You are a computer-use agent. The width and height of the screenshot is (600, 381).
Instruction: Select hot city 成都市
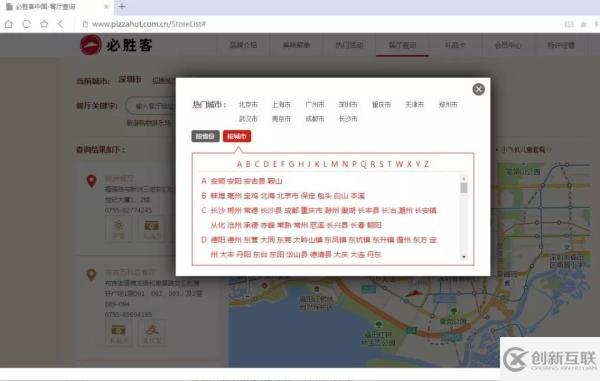pyautogui.click(x=315, y=119)
